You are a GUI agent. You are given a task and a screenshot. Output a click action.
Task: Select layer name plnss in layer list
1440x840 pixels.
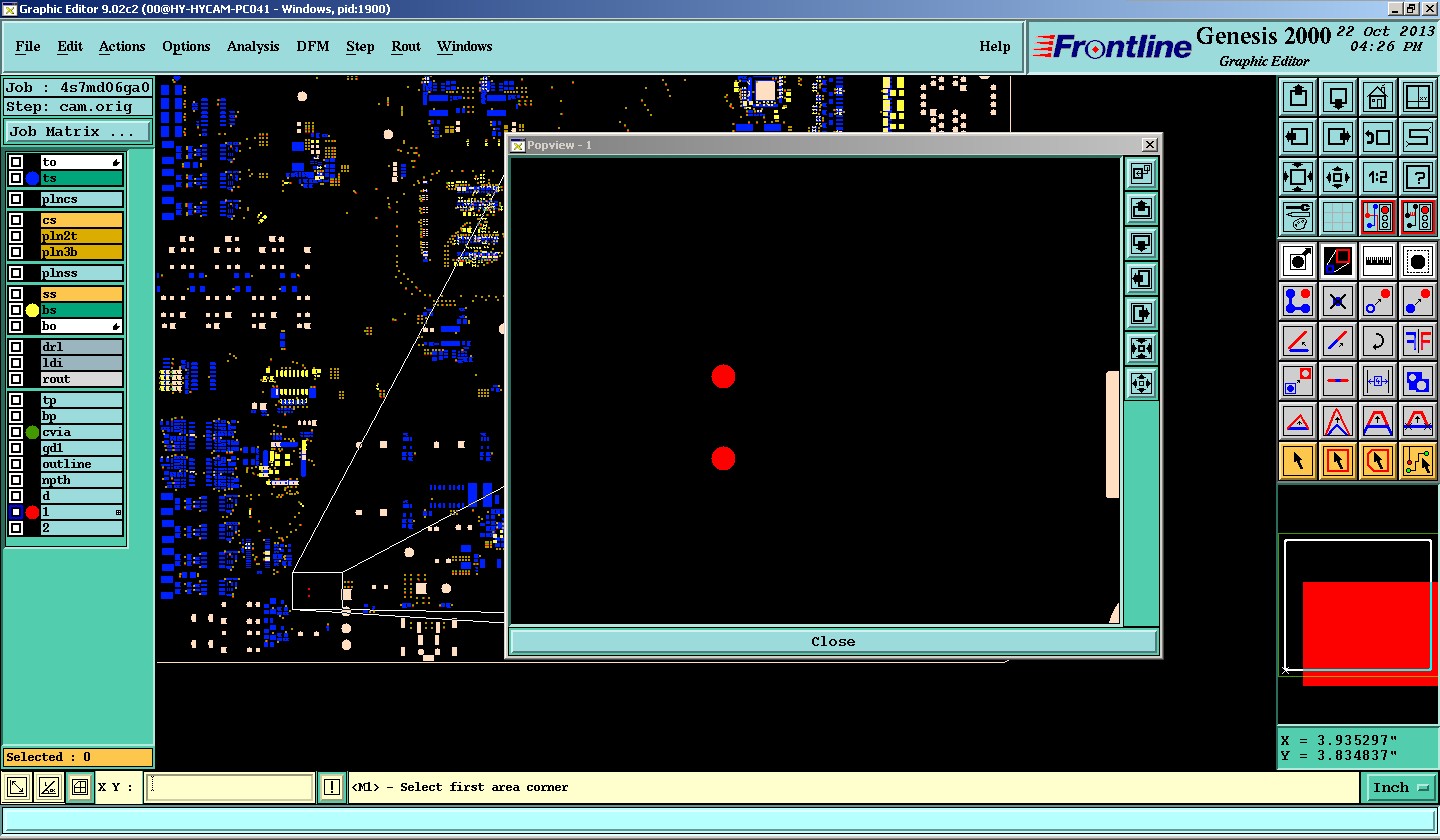tap(82, 273)
